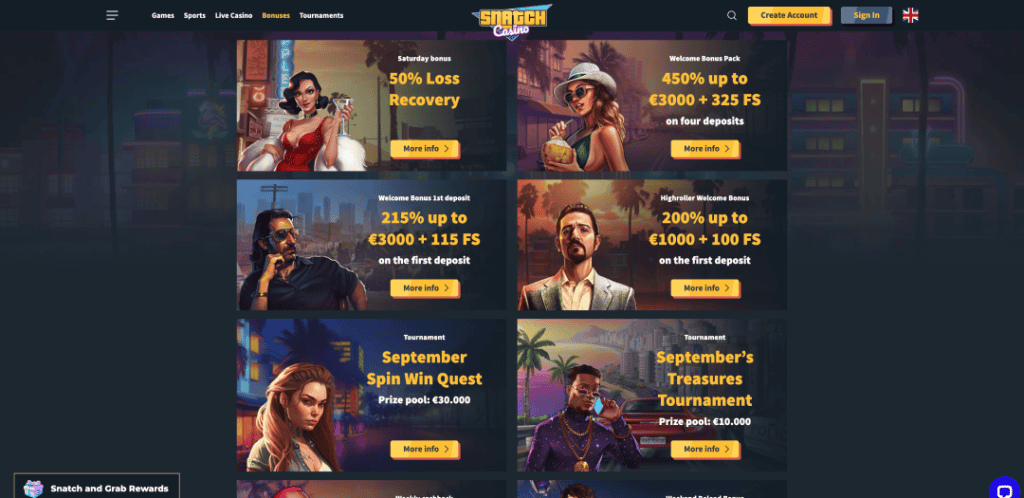Open the Live Casino menu item
Viewport: 1024px width, 498px height.
234,15
